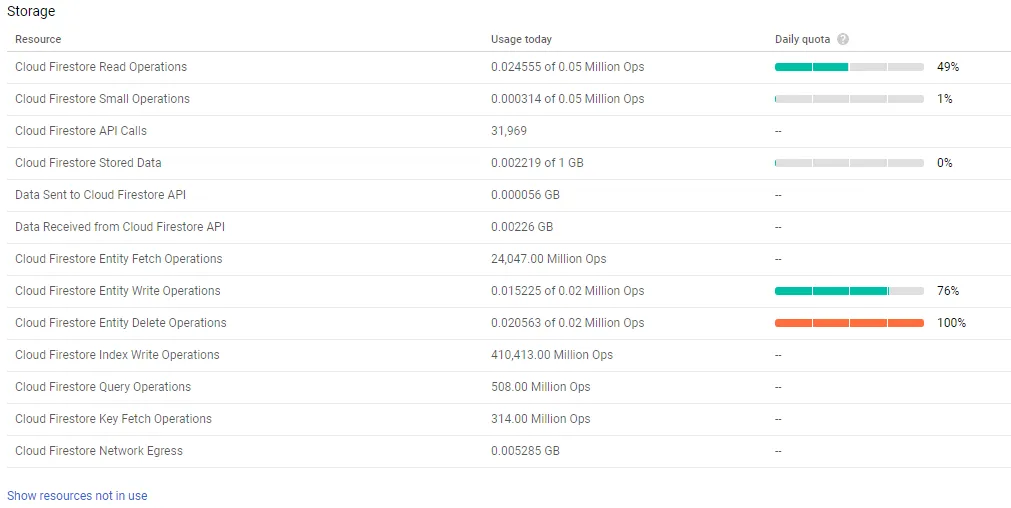Select the Usage today column header
The image size is (1011, 508).
[521, 40]
